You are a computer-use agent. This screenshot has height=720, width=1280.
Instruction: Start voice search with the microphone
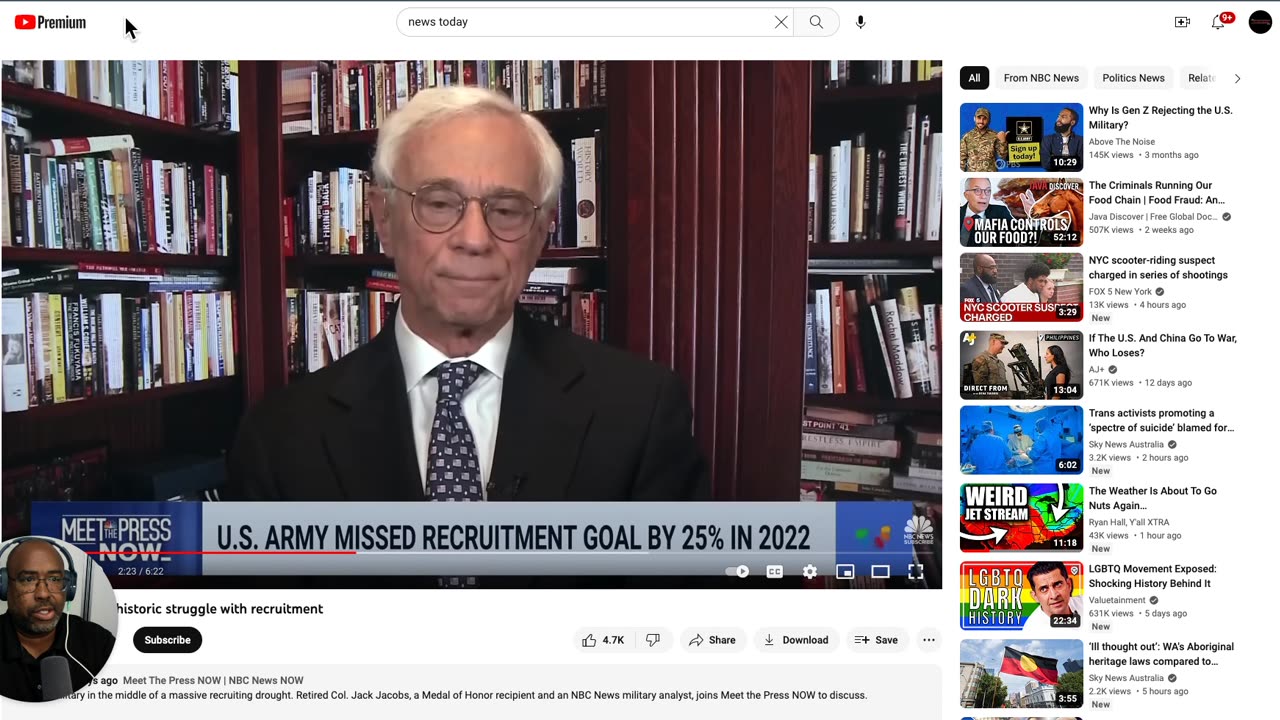(860, 22)
